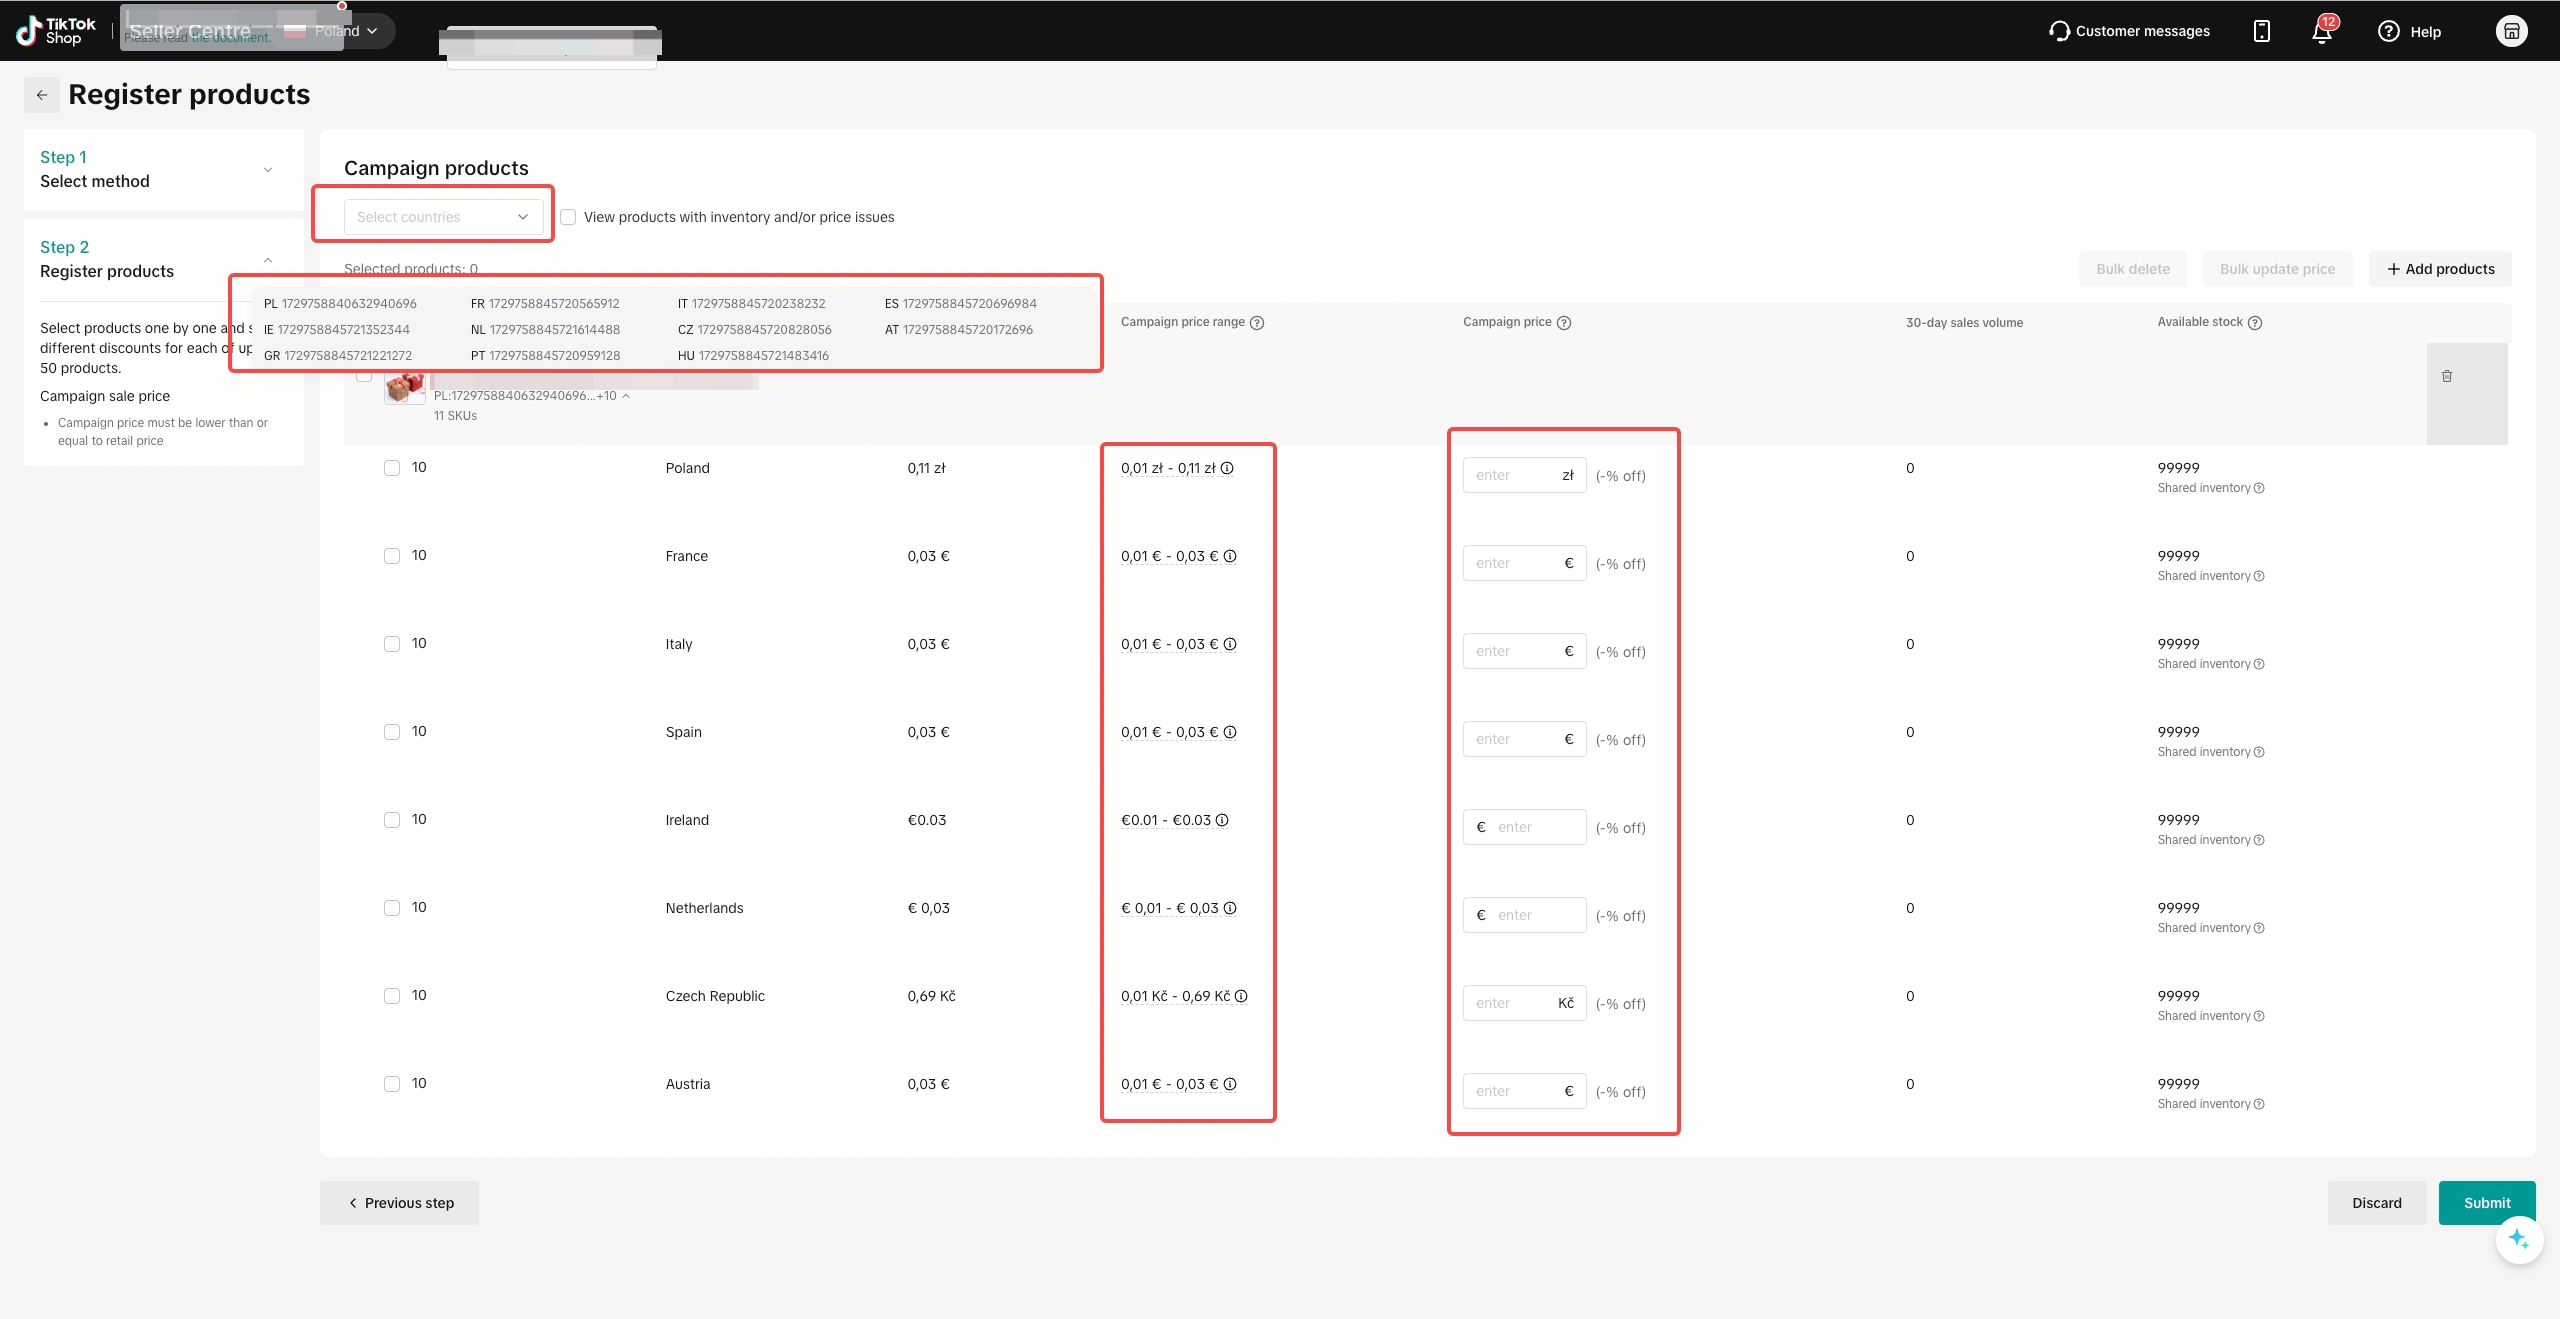Image resolution: width=2560 pixels, height=1319 pixels.
Task: Open the mobile app phone icon
Action: click(2262, 31)
